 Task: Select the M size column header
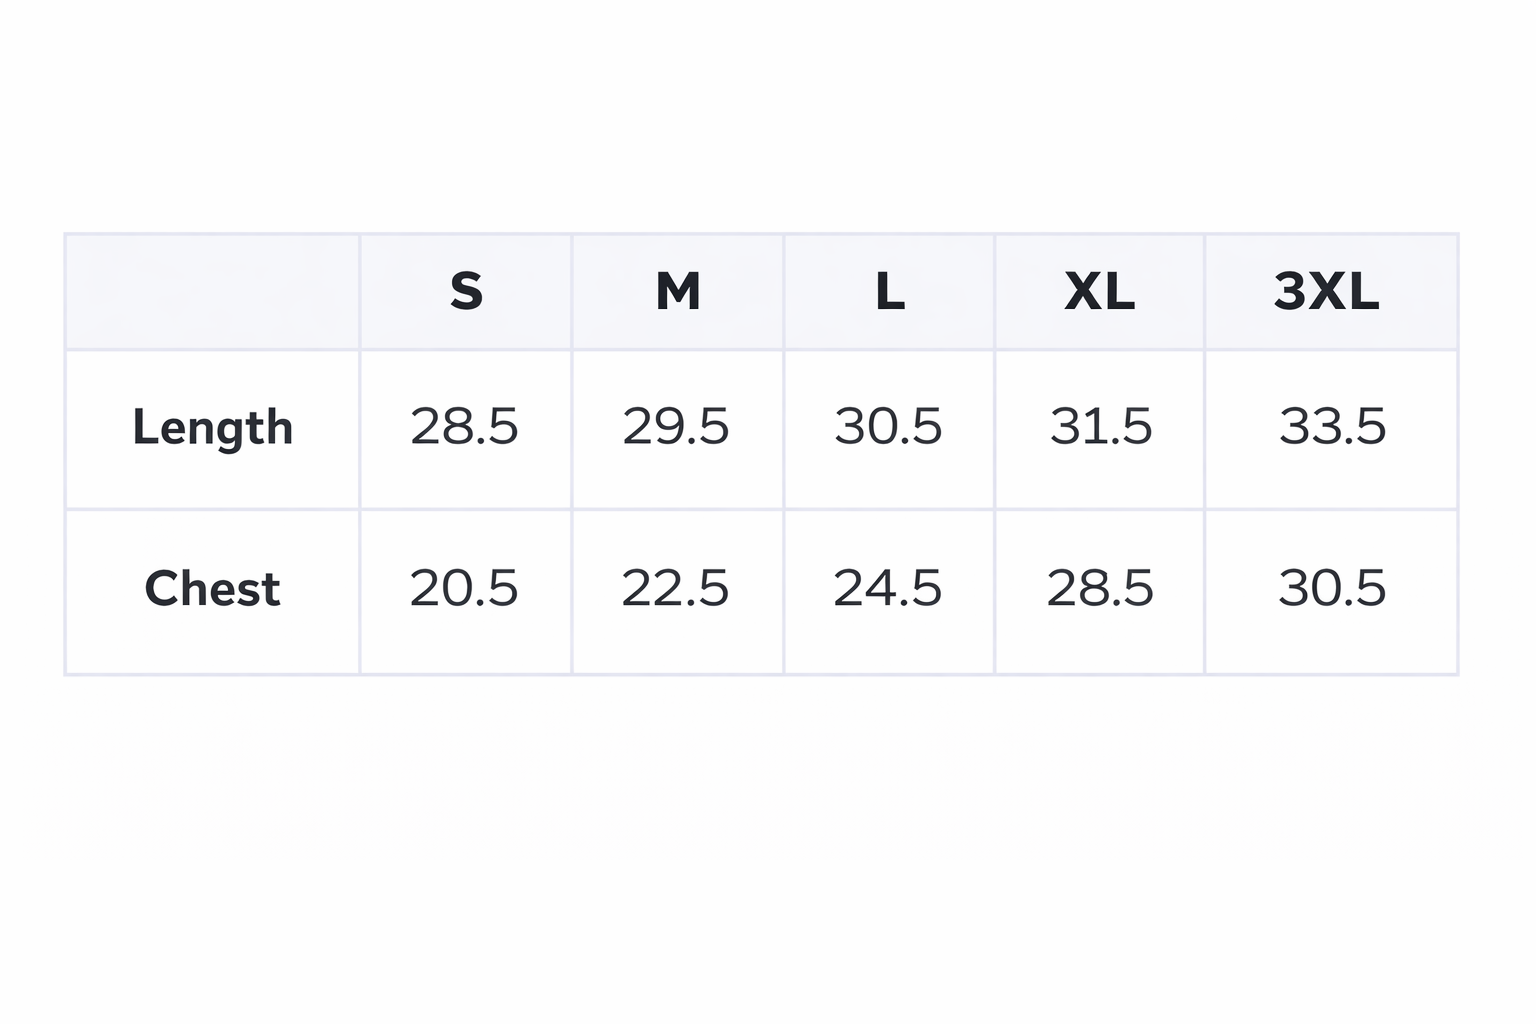[678, 292]
